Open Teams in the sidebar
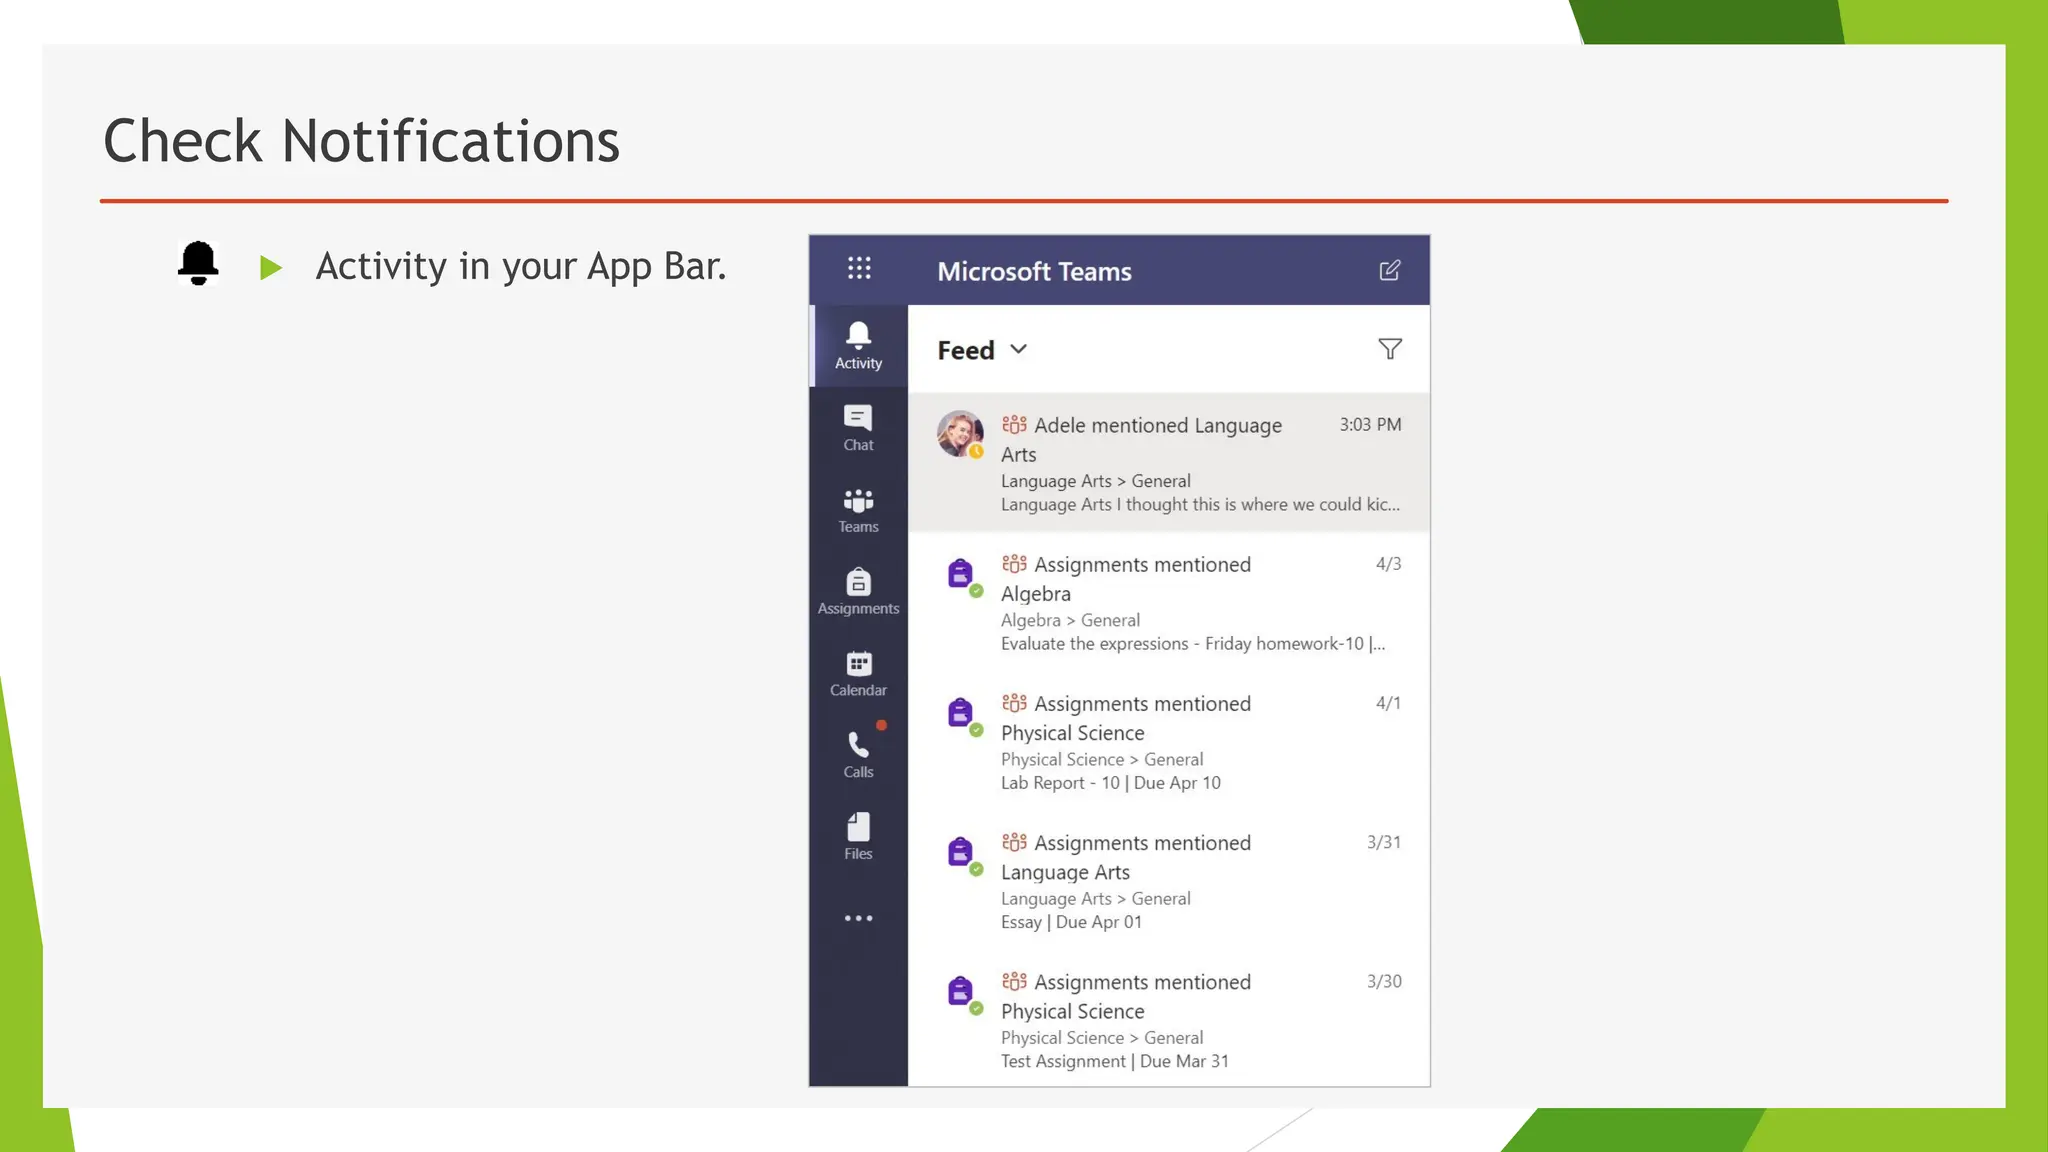The width and height of the screenshot is (2048, 1152). pyautogui.click(x=858, y=510)
